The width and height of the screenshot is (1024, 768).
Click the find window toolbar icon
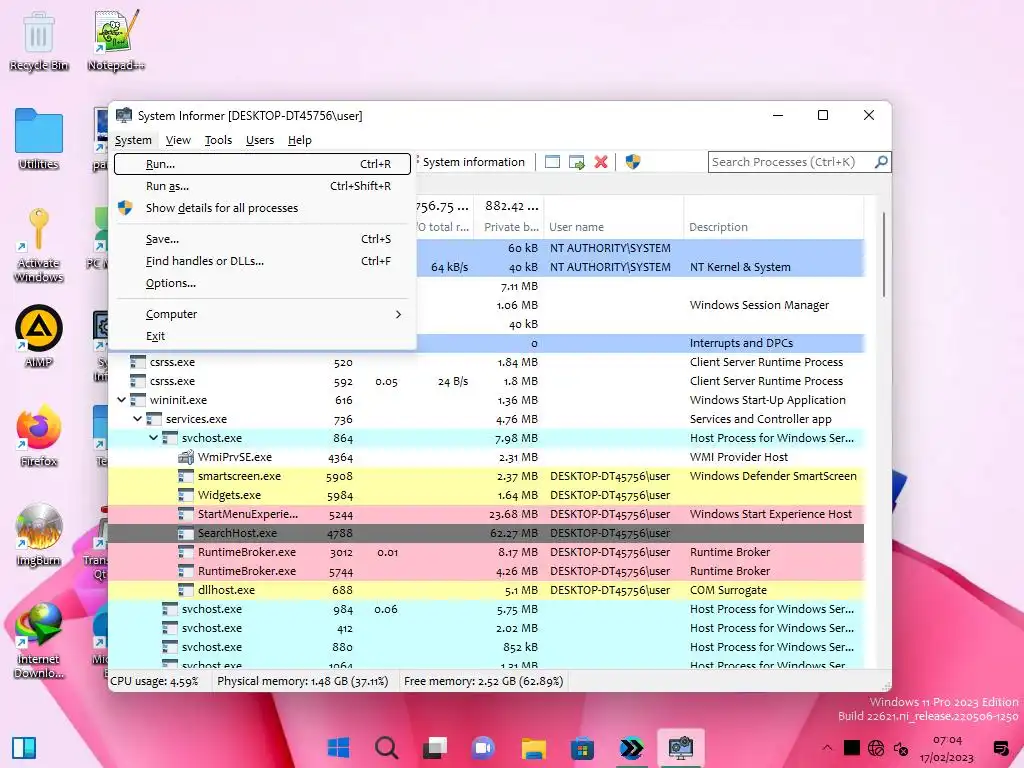click(x=552, y=162)
